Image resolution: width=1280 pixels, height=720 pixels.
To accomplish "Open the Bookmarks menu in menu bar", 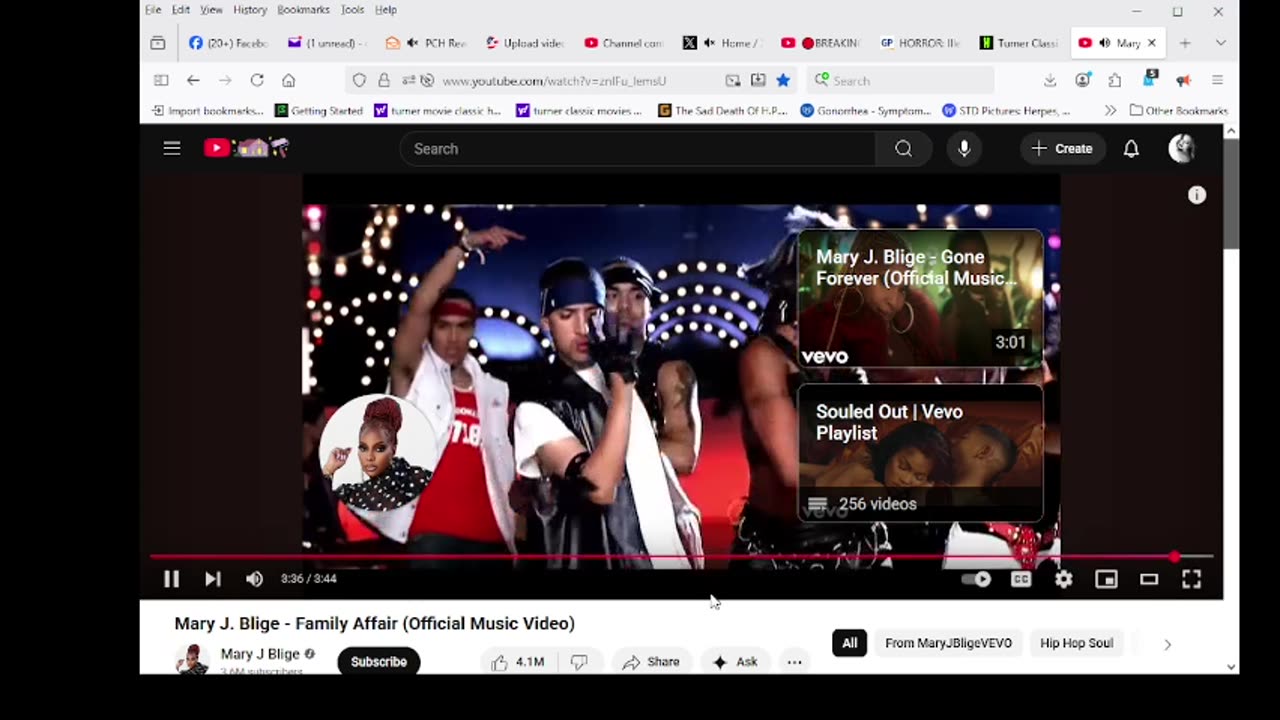I will (303, 10).
